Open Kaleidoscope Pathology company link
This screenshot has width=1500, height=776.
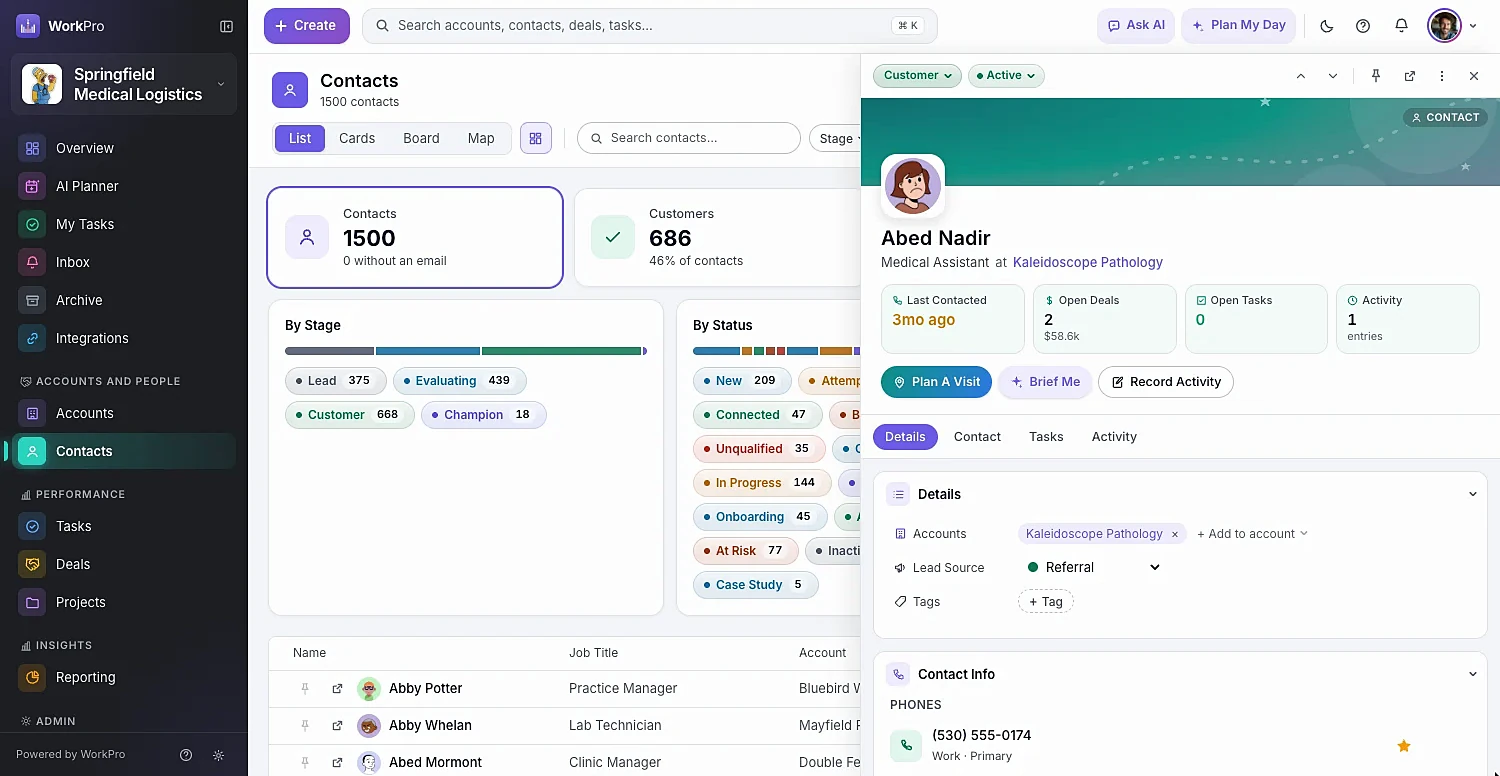click(x=1087, y=262)
